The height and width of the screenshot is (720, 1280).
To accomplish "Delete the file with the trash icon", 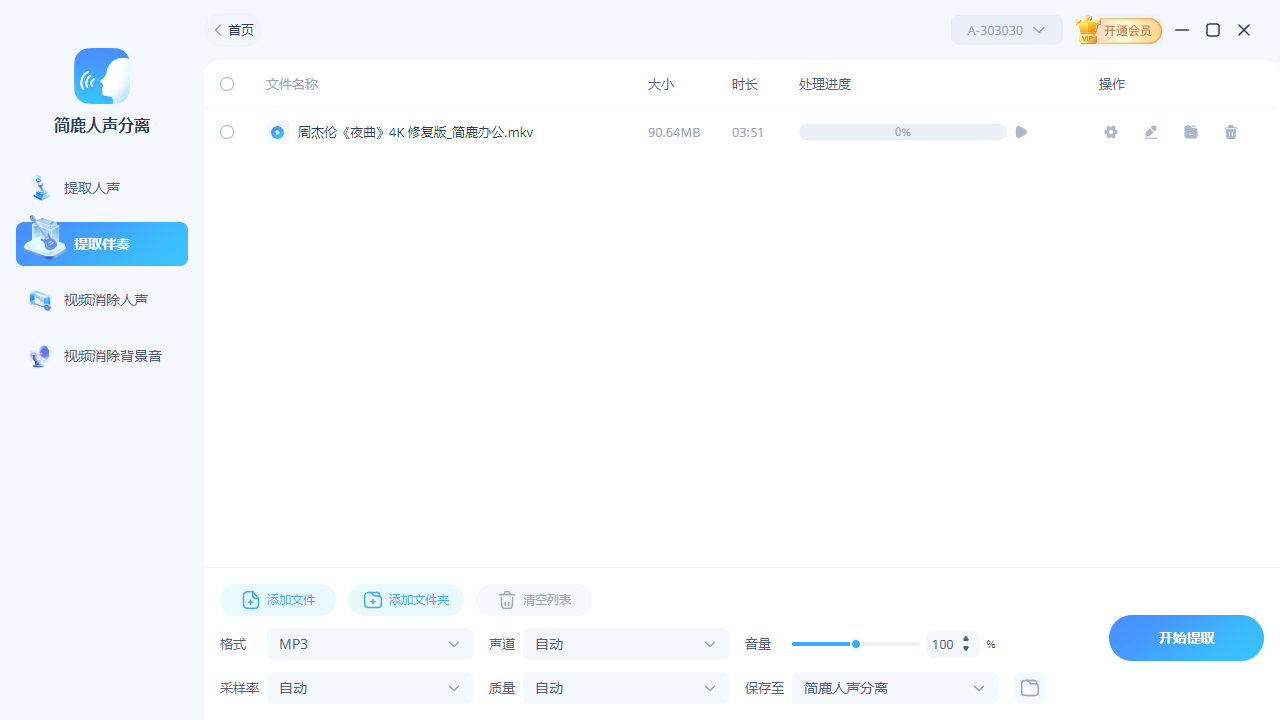I will [x=1230, y=132].
